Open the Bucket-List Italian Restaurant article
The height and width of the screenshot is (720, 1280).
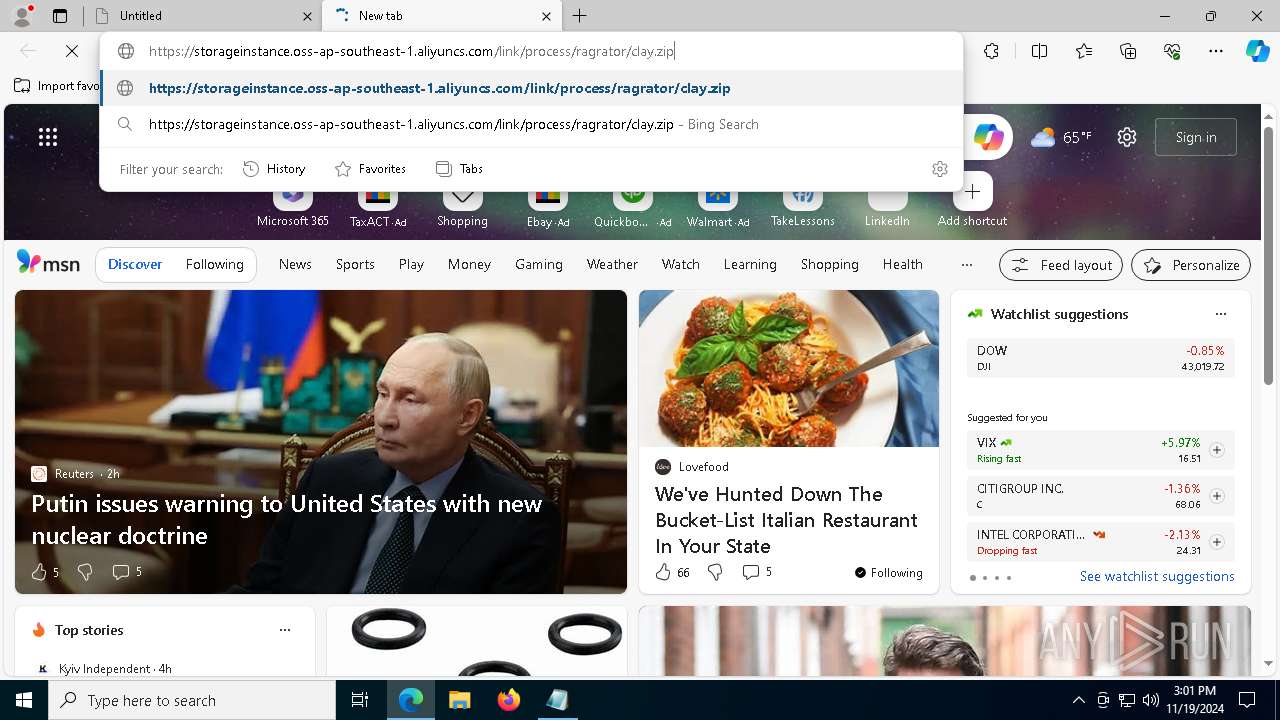786,520
